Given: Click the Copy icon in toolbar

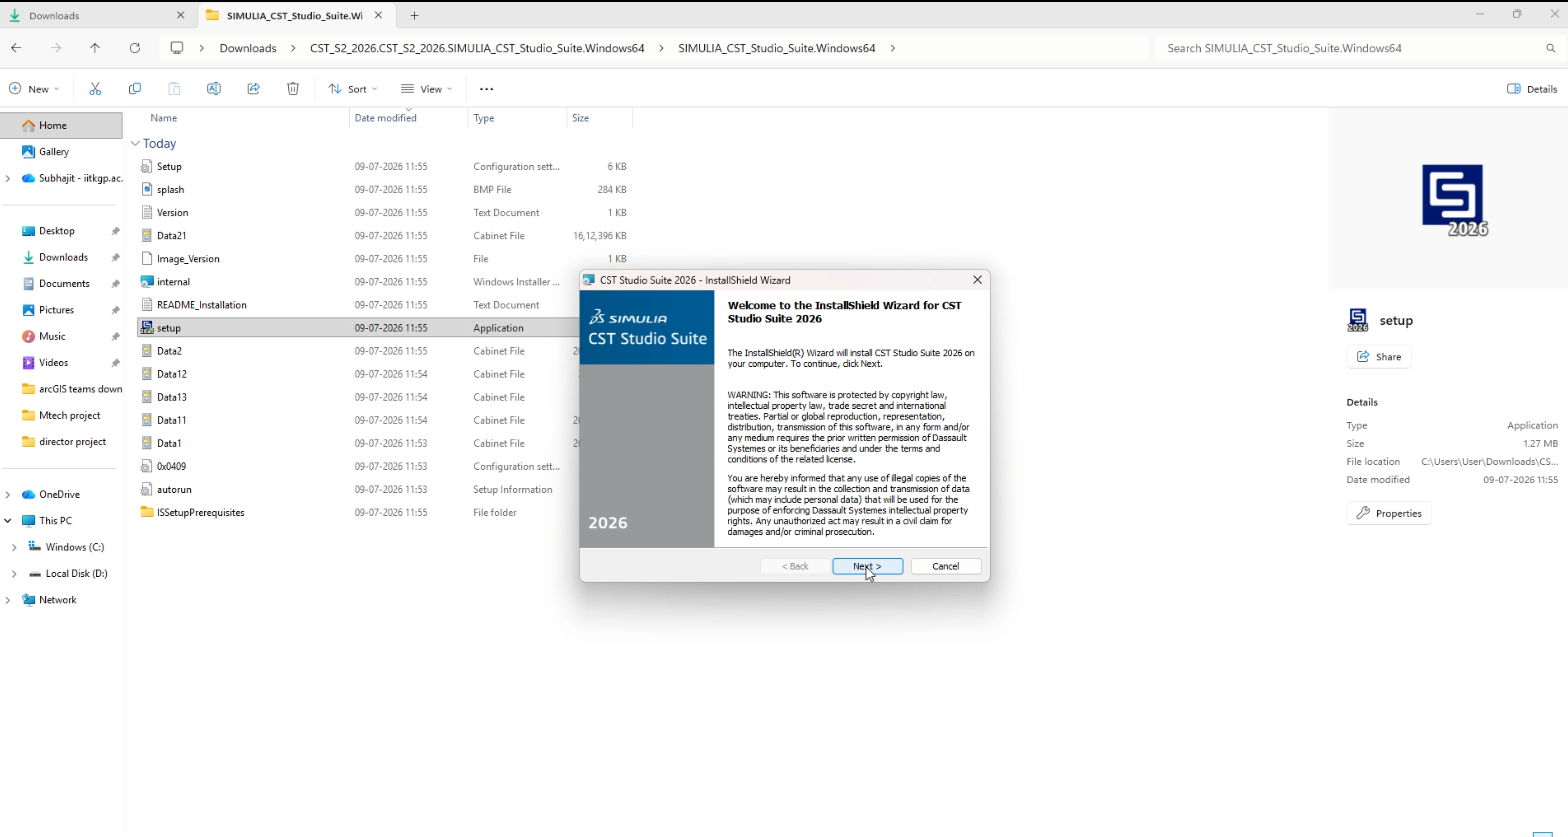Looking at the screenshot, I should point(135,89).
